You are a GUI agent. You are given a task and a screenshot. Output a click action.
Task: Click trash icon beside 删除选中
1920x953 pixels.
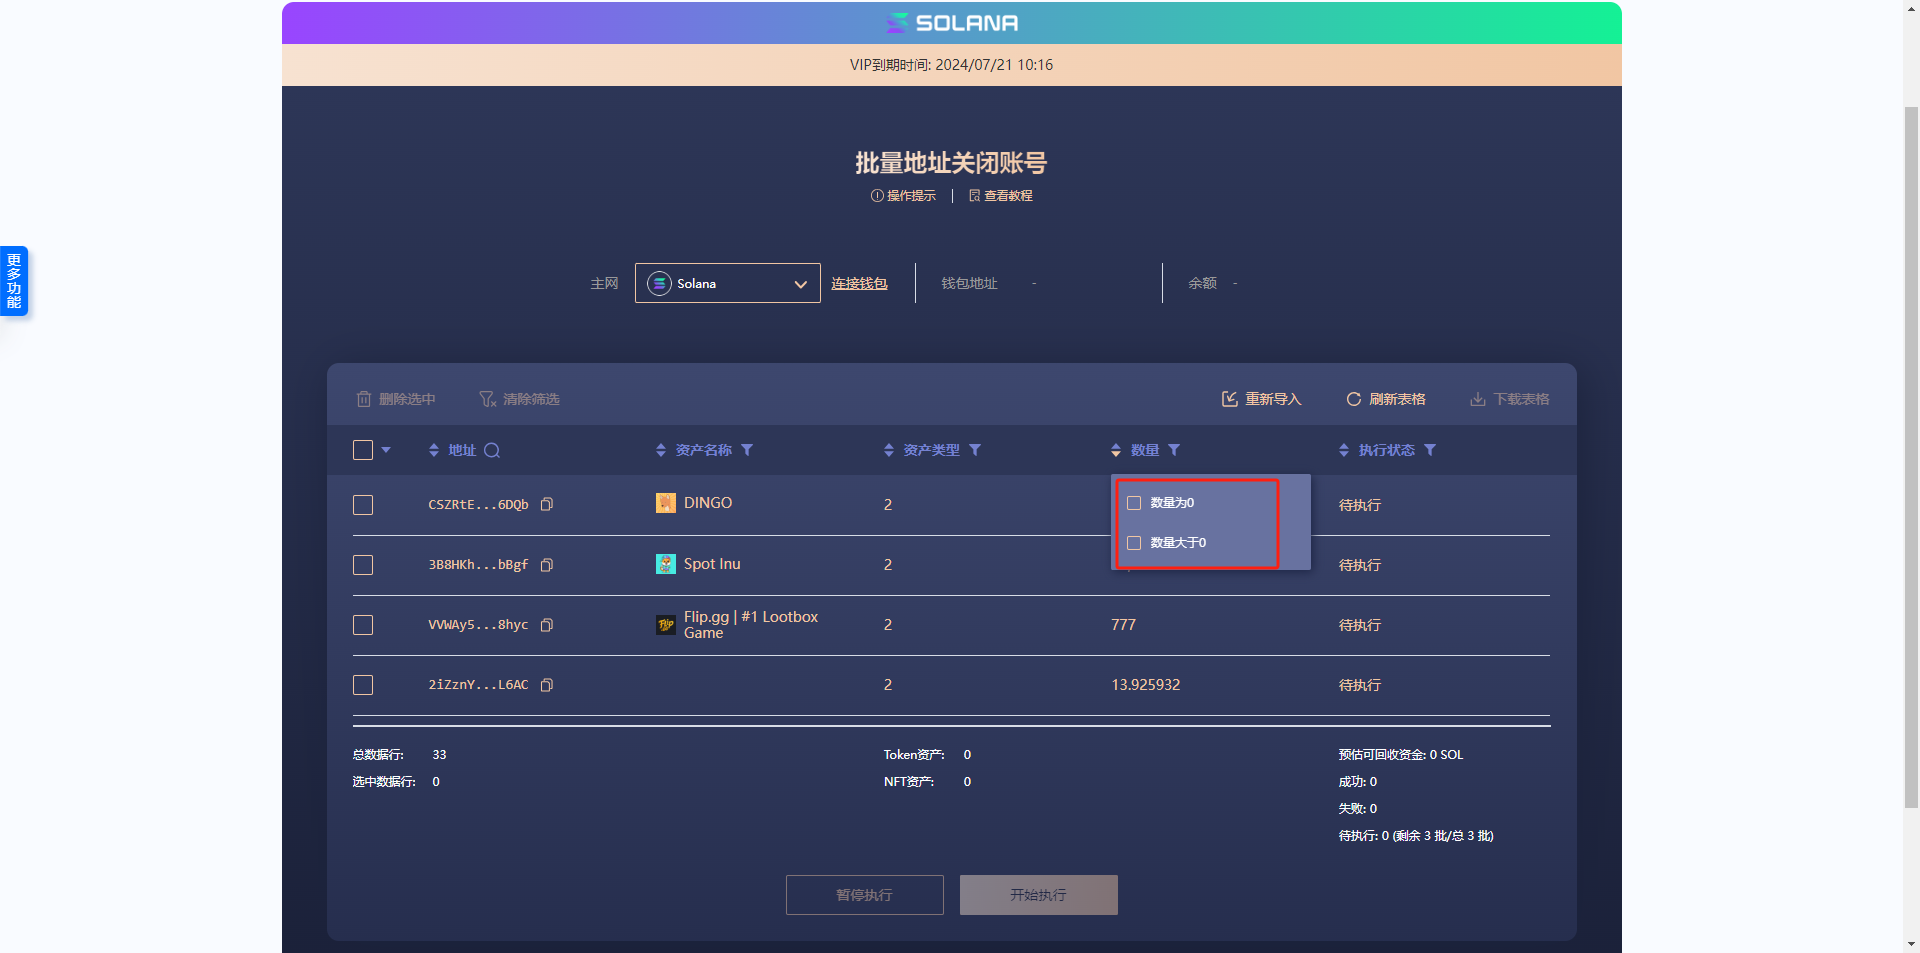click(364, 399)
